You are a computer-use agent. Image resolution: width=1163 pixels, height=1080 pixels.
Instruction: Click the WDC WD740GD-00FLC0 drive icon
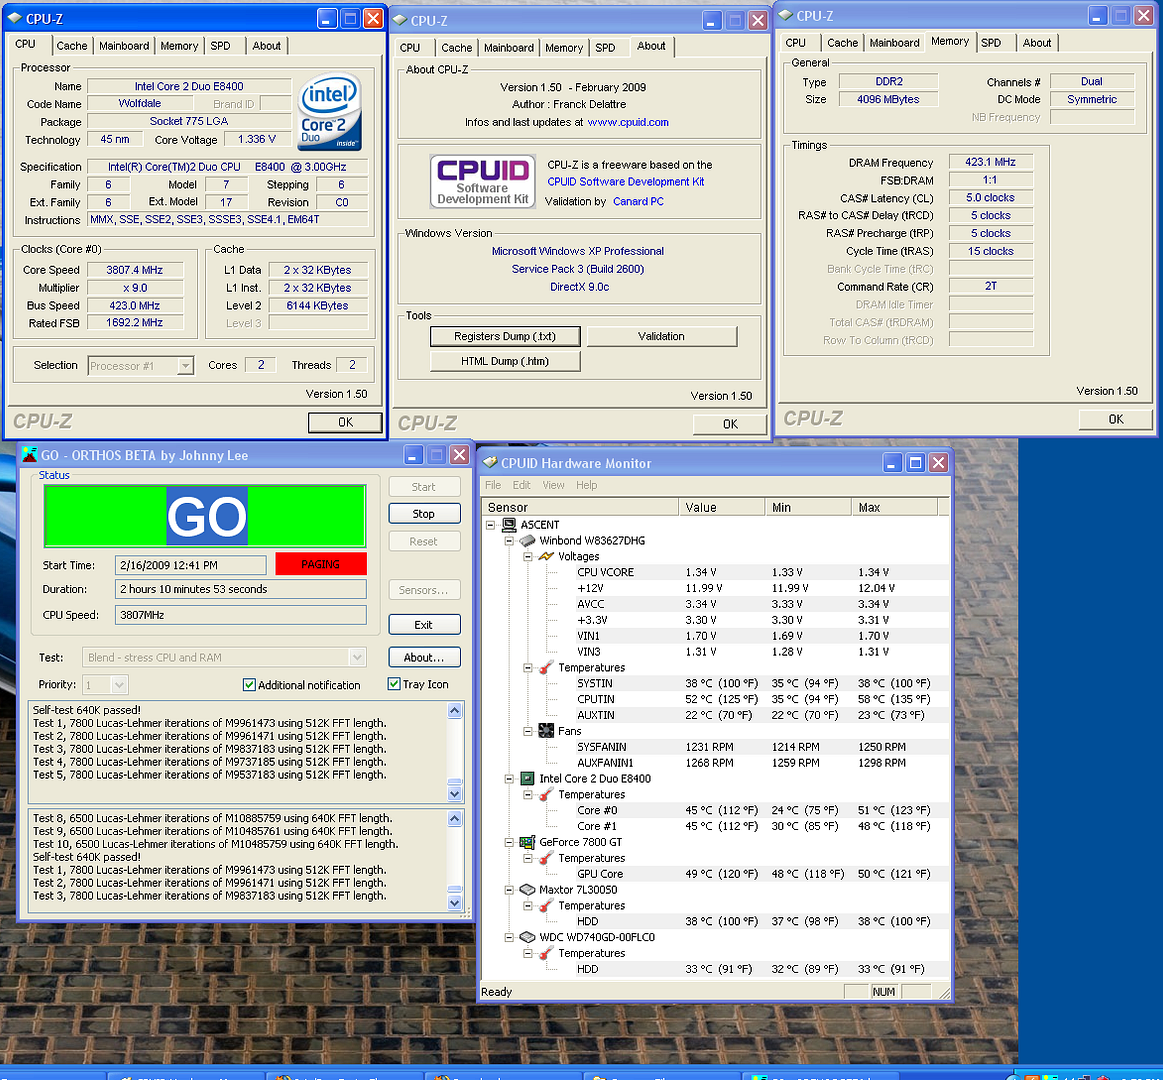click(x=527, y=937)
